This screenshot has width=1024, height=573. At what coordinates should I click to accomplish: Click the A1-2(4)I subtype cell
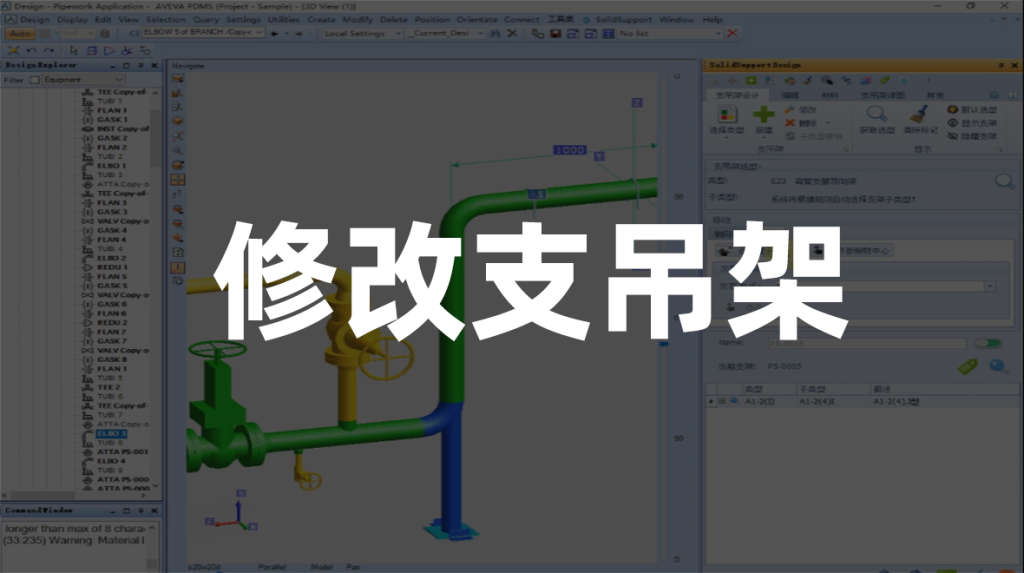(833, 401)
